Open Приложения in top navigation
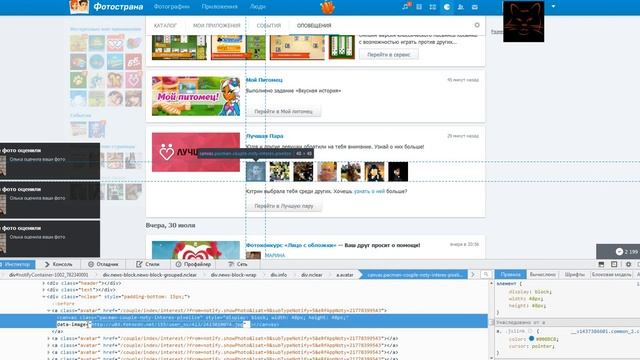This screenshot has width=640, height=360. [x=220, y=7]
